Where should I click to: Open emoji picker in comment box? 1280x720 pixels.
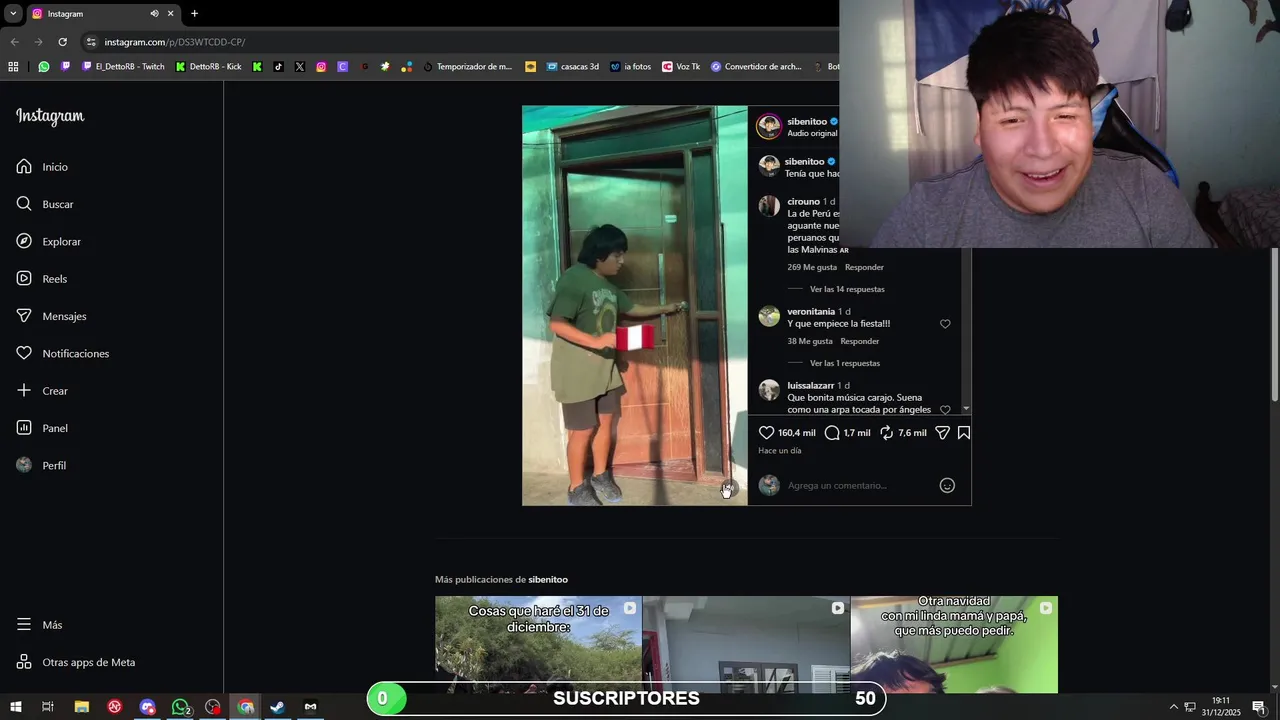coord(947,485)
